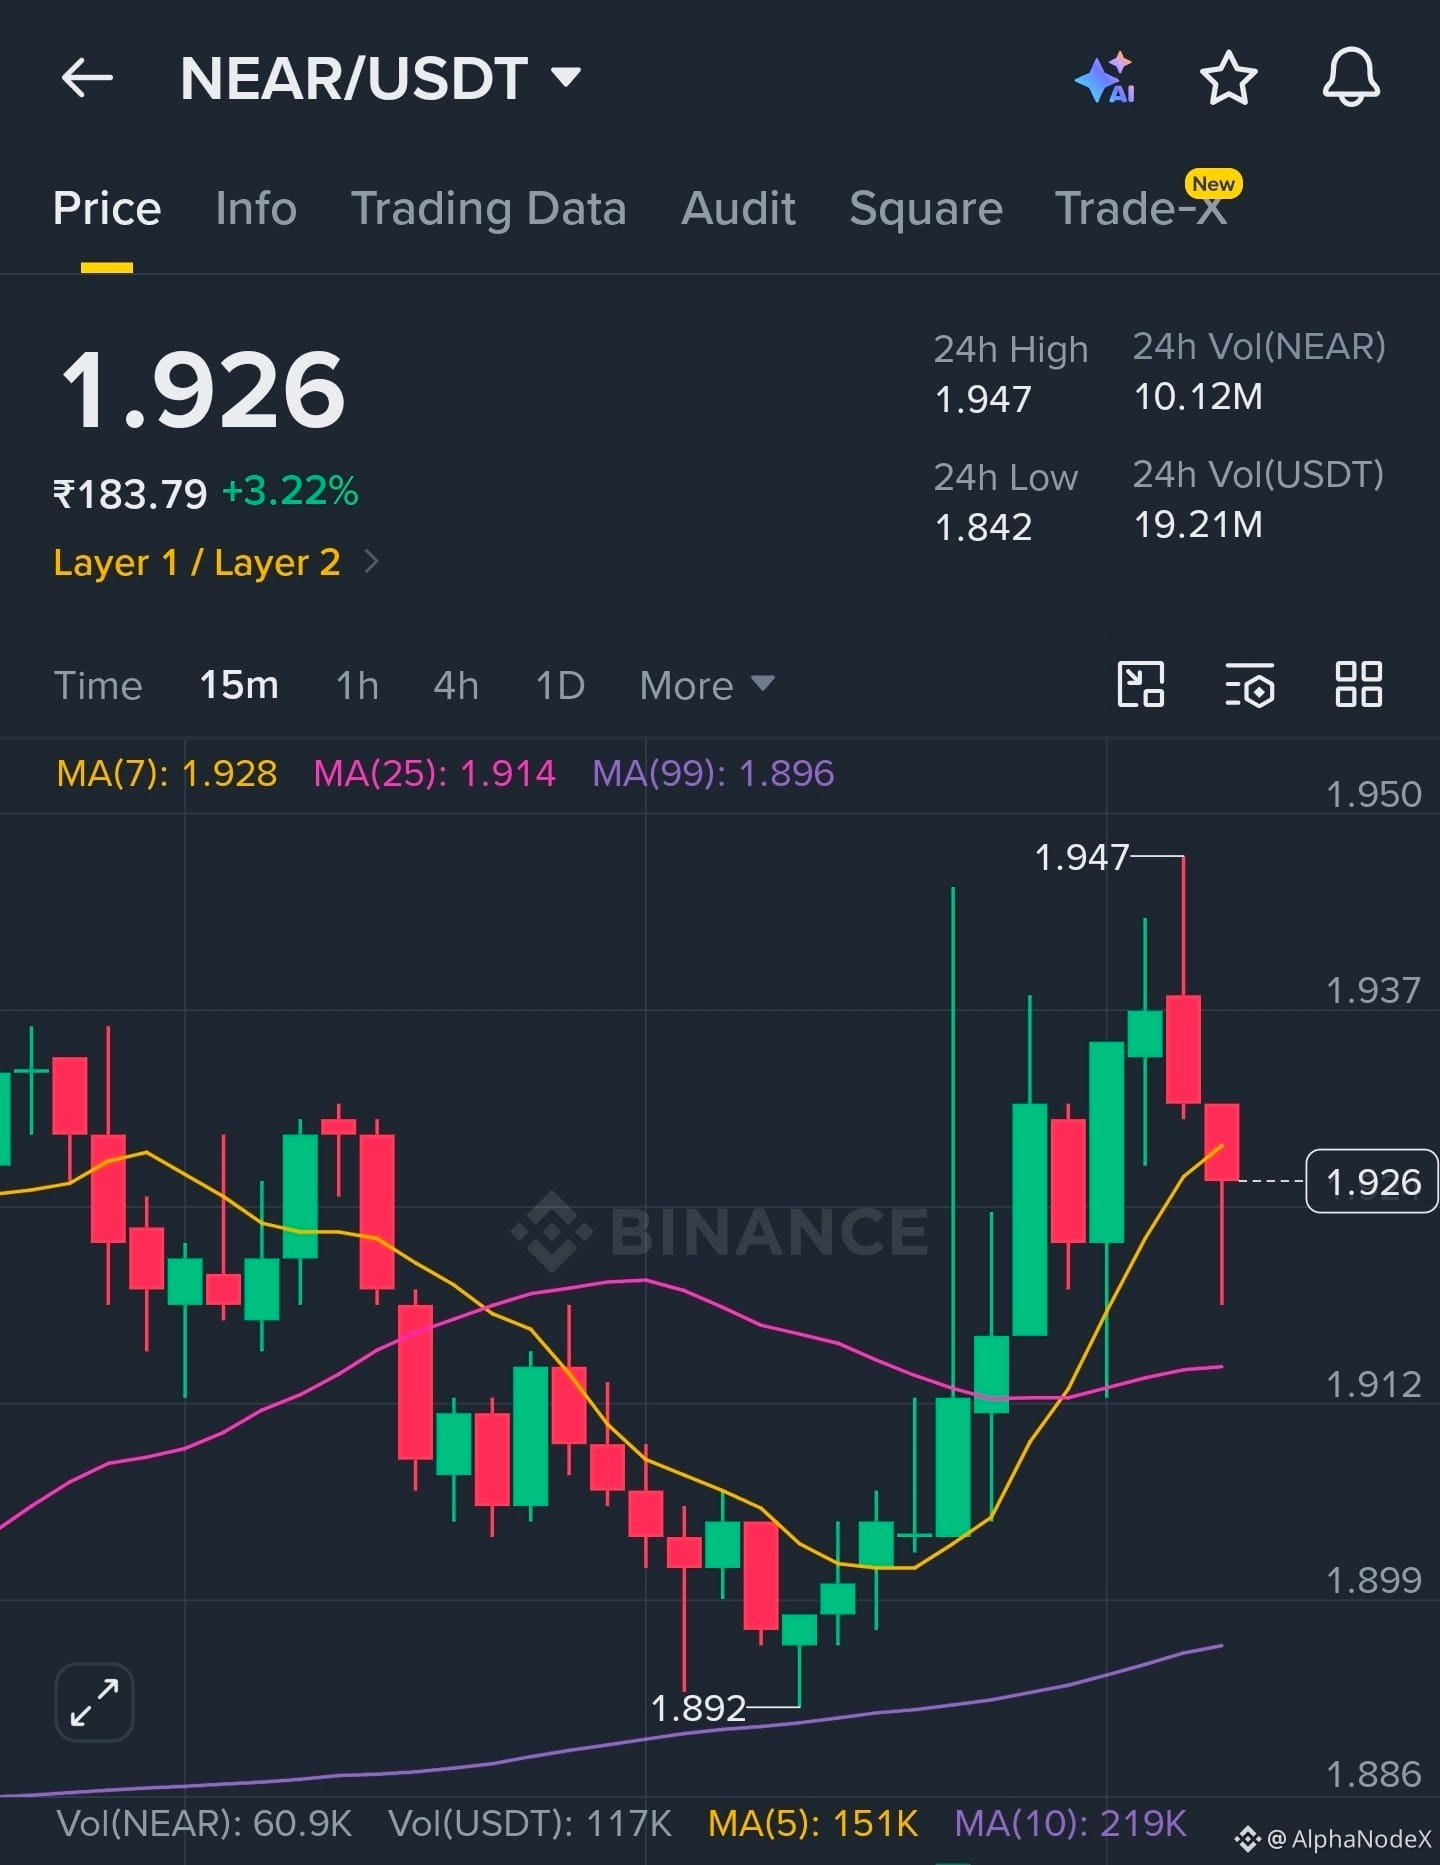Tap the 1.886 price axis label
Image resolution: width=1440 pixels, height=1865 pixels.
pos(1373,1775)
